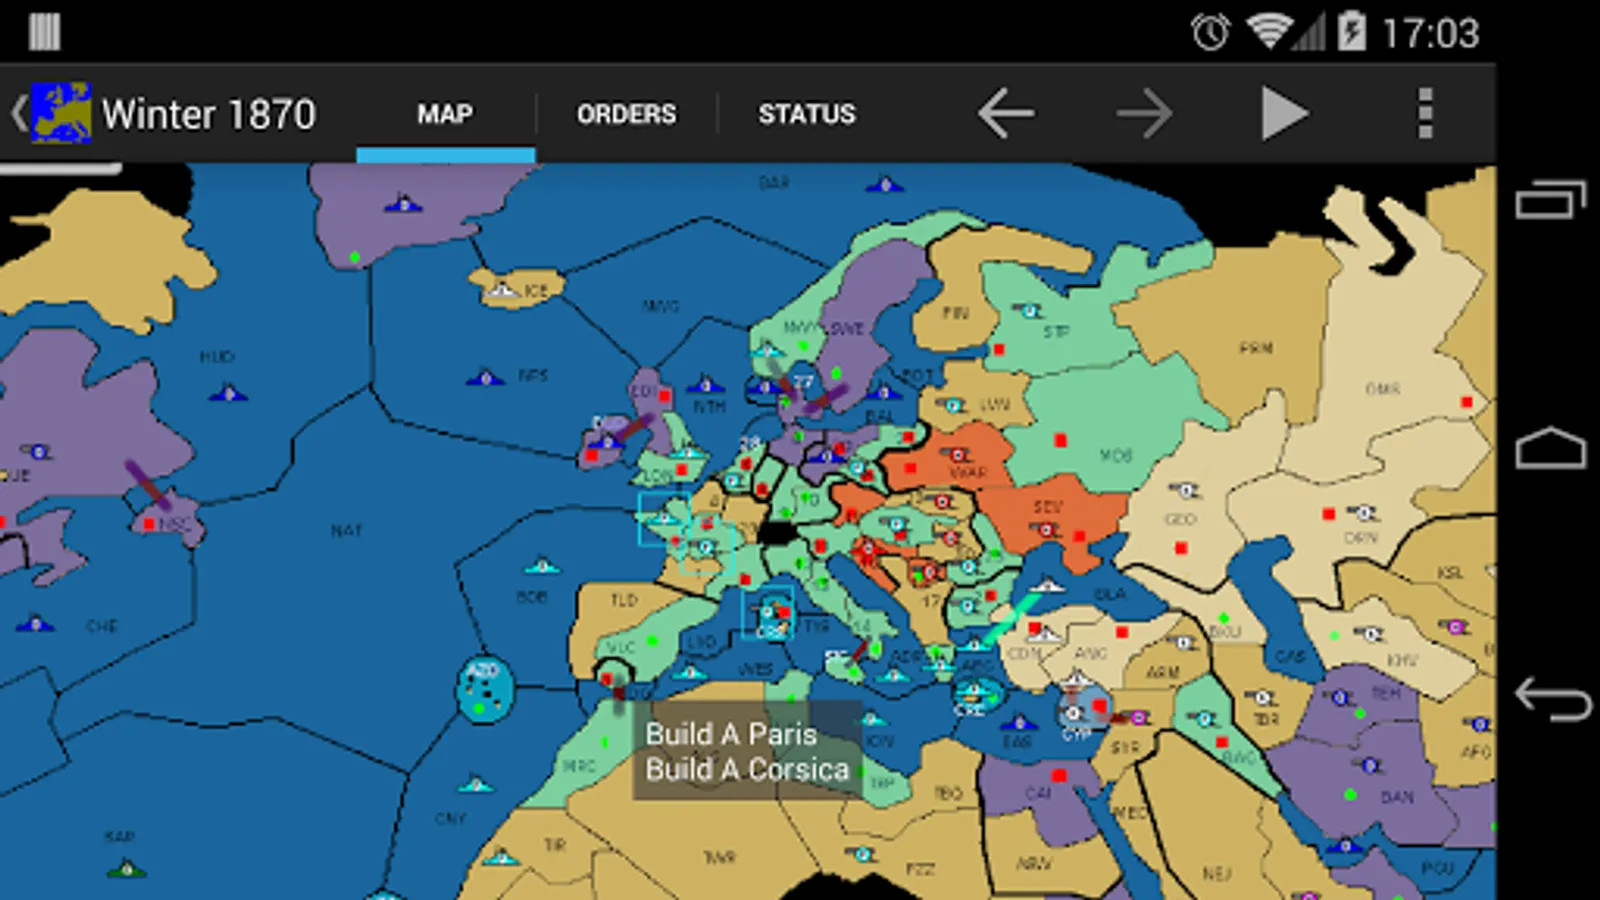Viewport: 1600px width, 900px height.
Task: Tap the FIN province label
Action: point(955,313)
